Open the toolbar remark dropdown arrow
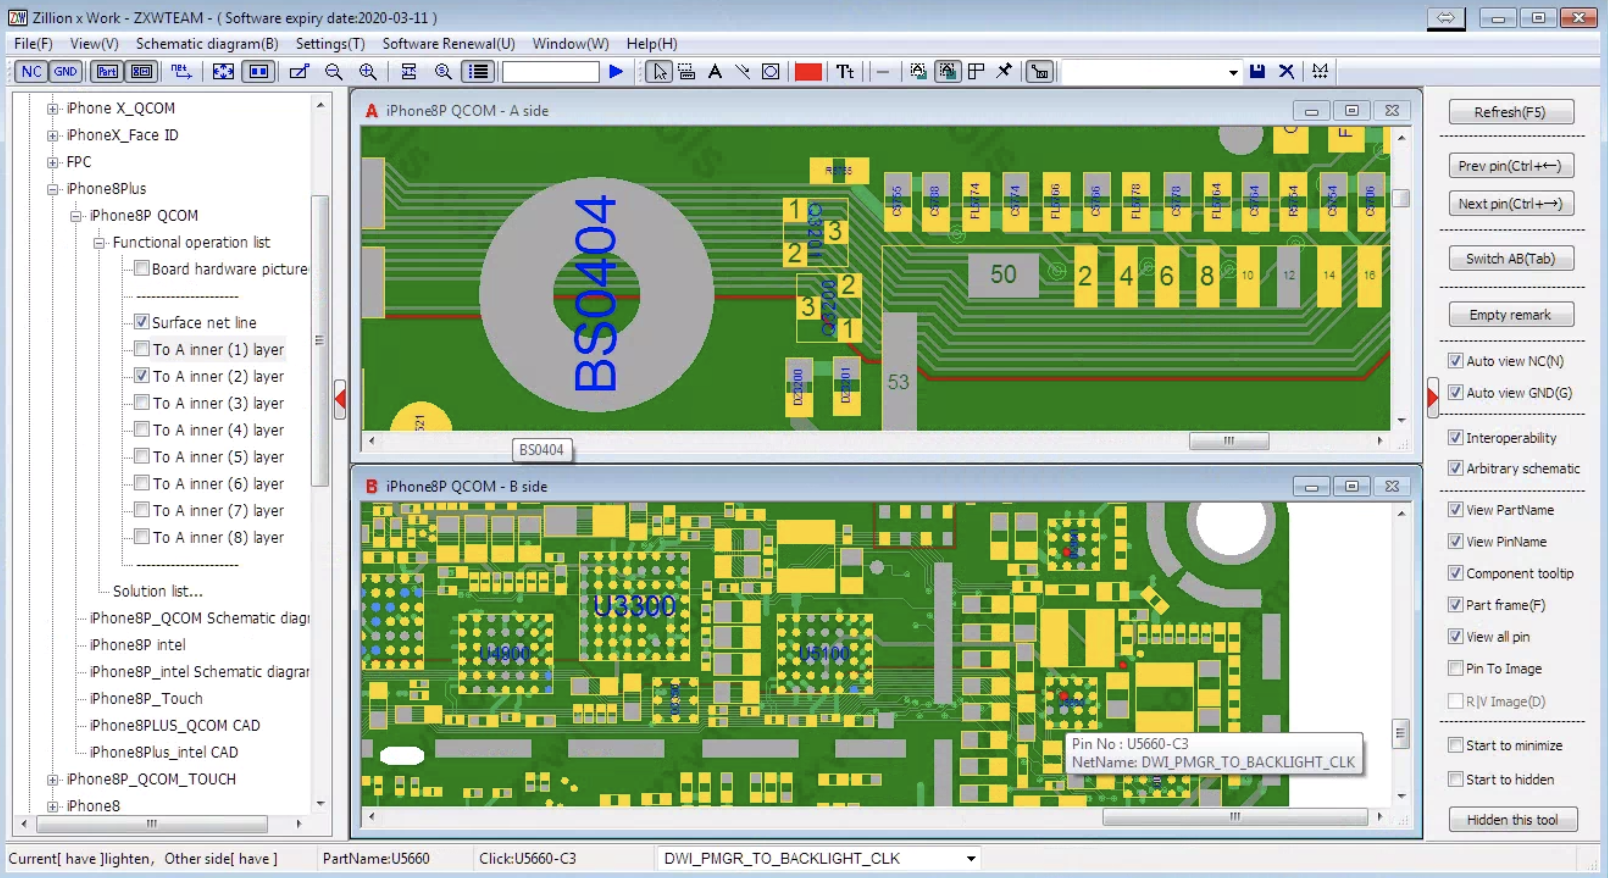This screenshot has height=878, width=1608. 1232,72
